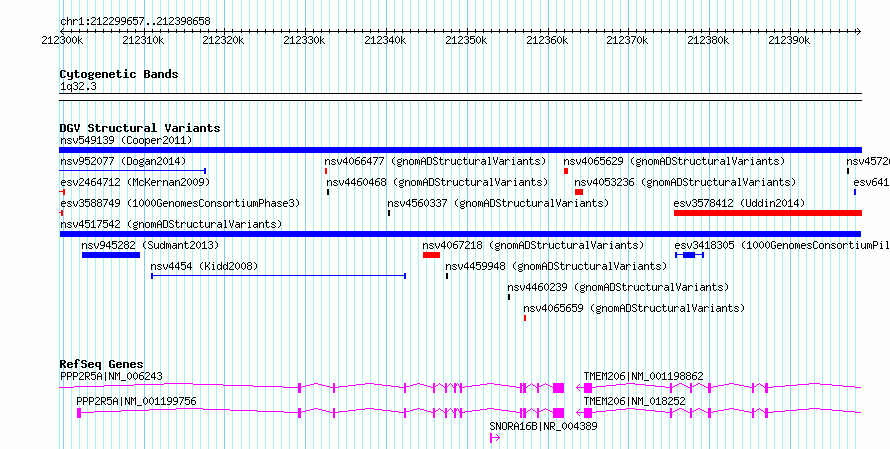The height and width of the screenshot is (449, 890).
Task: Select the SNORA16B magenta arrow glyph
Action: [494, 438]
